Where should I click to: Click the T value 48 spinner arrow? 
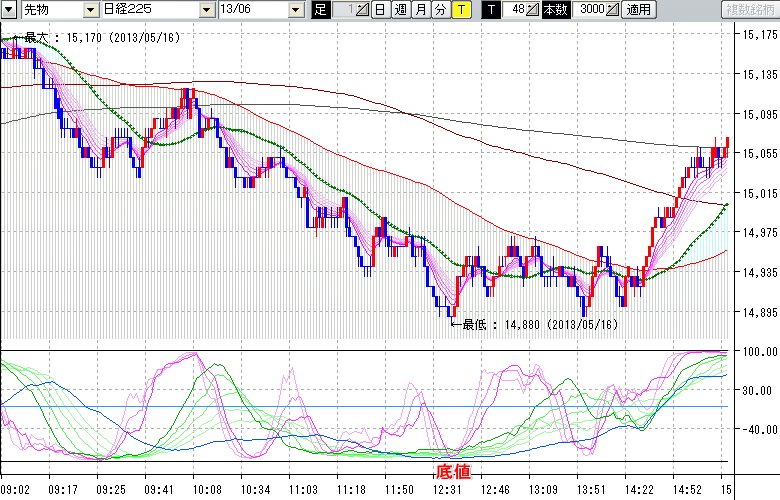[x=534, y=10]
